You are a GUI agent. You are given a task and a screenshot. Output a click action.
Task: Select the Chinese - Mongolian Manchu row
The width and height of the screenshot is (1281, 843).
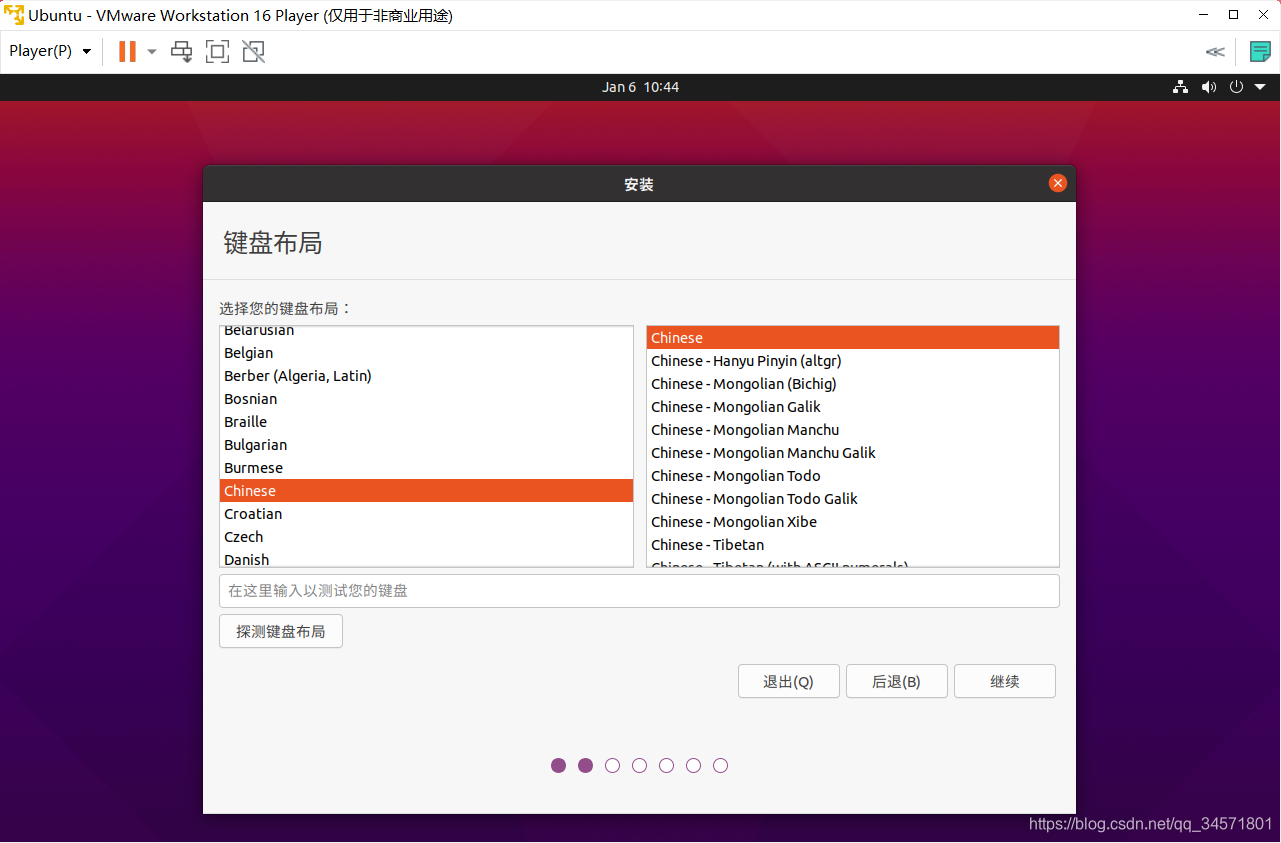[x=853, y=430]
